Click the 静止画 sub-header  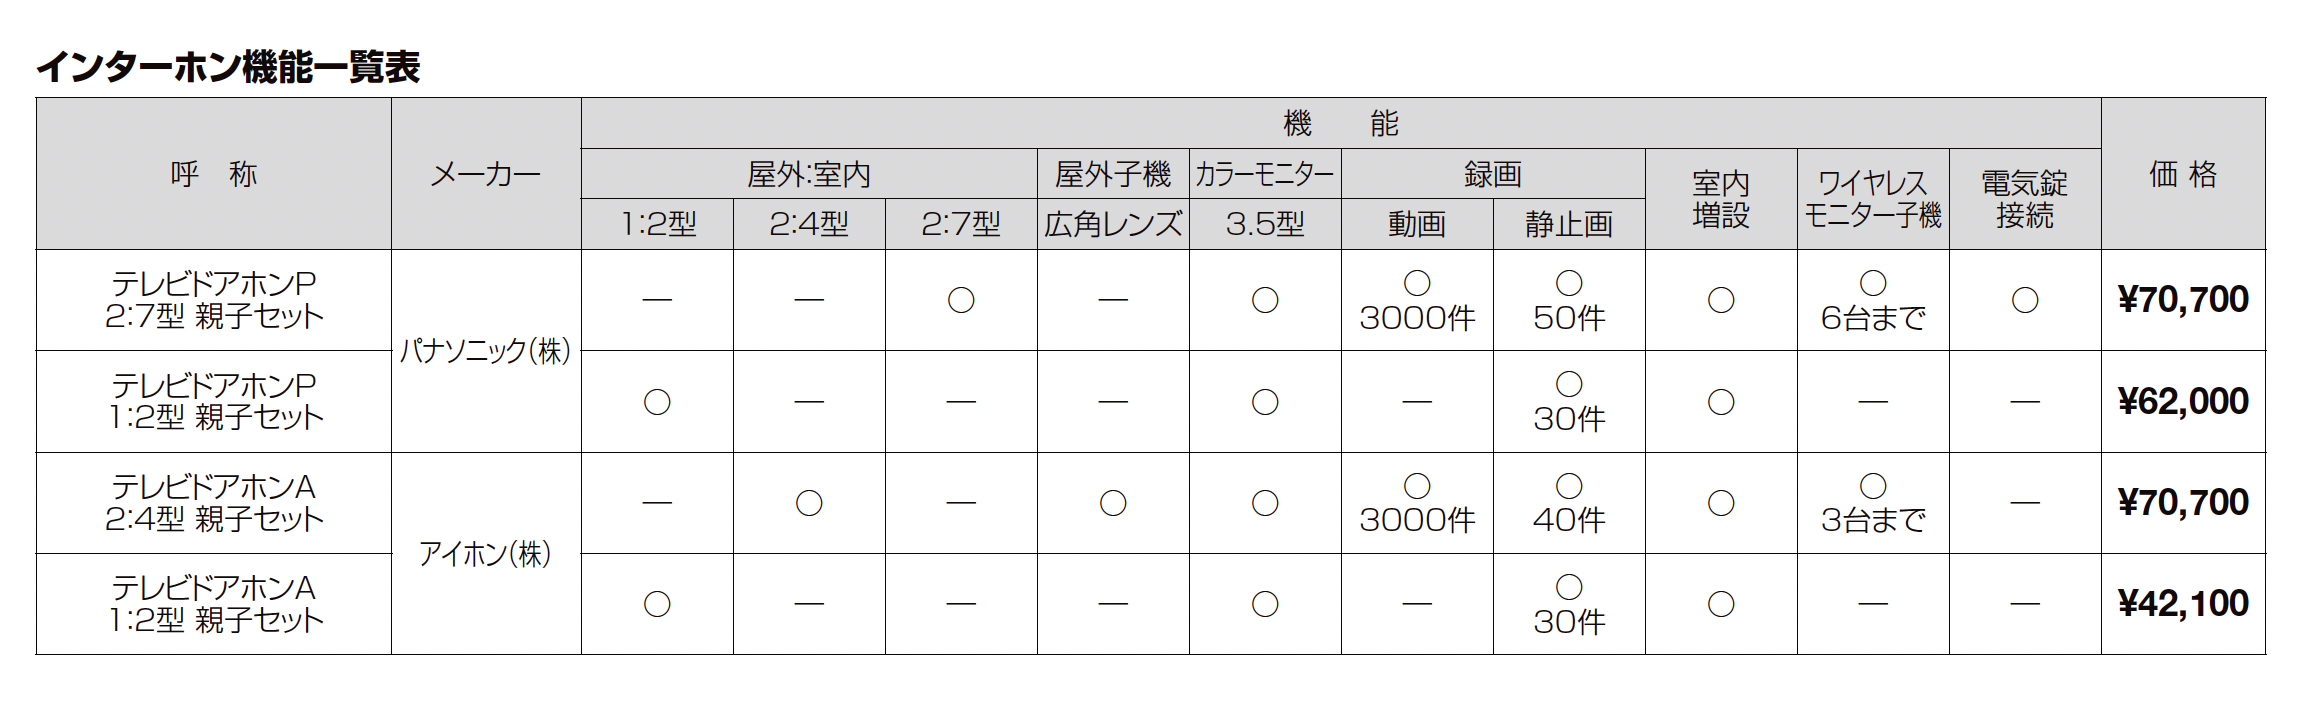1569,224
